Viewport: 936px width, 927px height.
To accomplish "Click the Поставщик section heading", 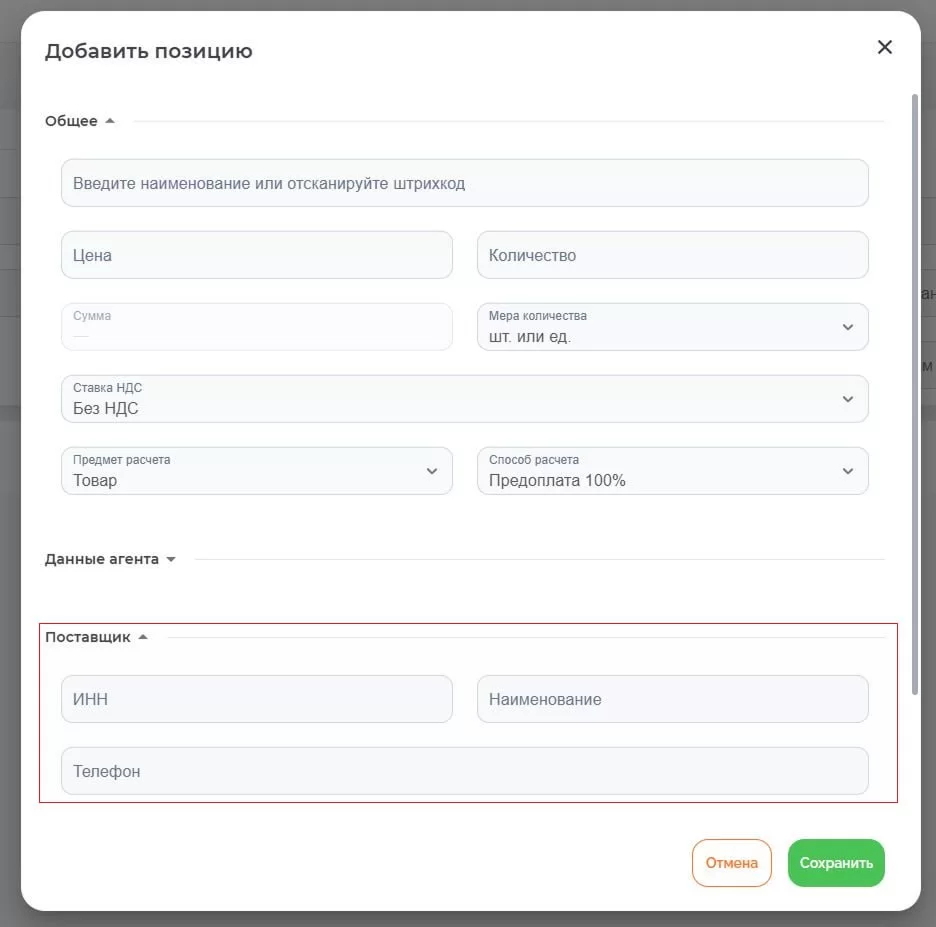I will coord(88,637).
